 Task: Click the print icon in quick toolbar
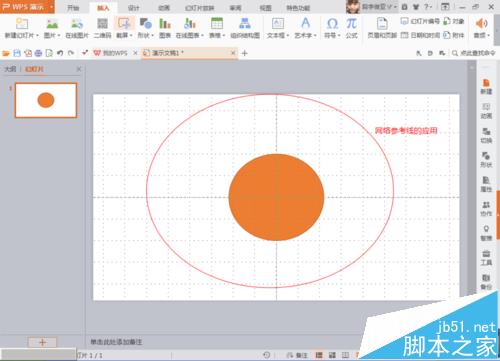tap(38, 53)
